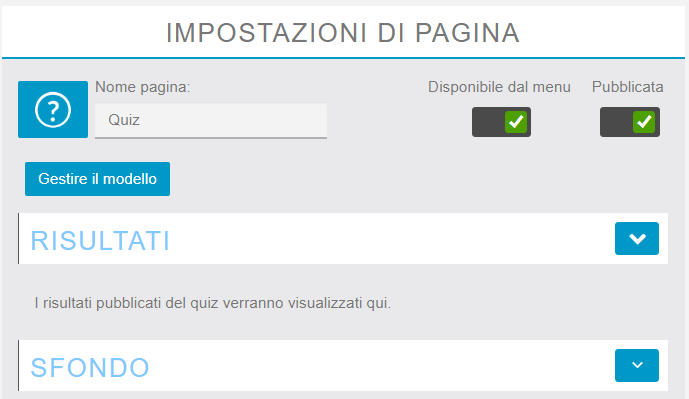The image size is (689, 399).
Task: Click the dark side of Disponibile dal menu switch
Action: pyautogui.click(x=488, y=122)
